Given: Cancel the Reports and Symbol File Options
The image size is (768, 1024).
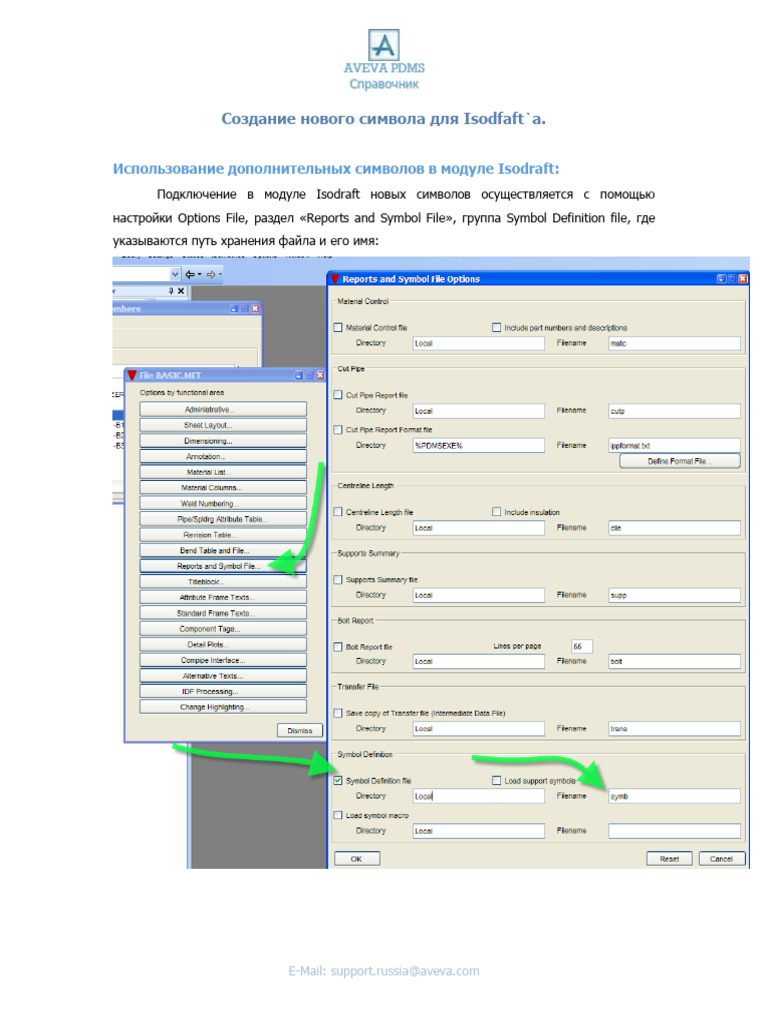Looking at the screenshot, I should [722, 859].
